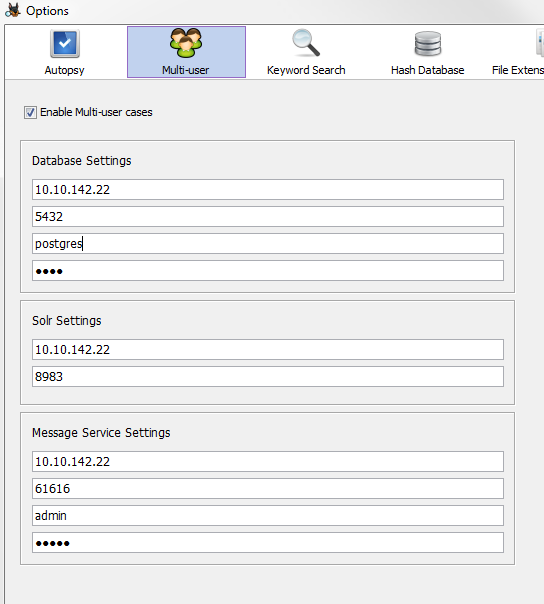Viewport: 544px width, 604px height.
Task: Click message service username admin field
Action: (268, 515)
